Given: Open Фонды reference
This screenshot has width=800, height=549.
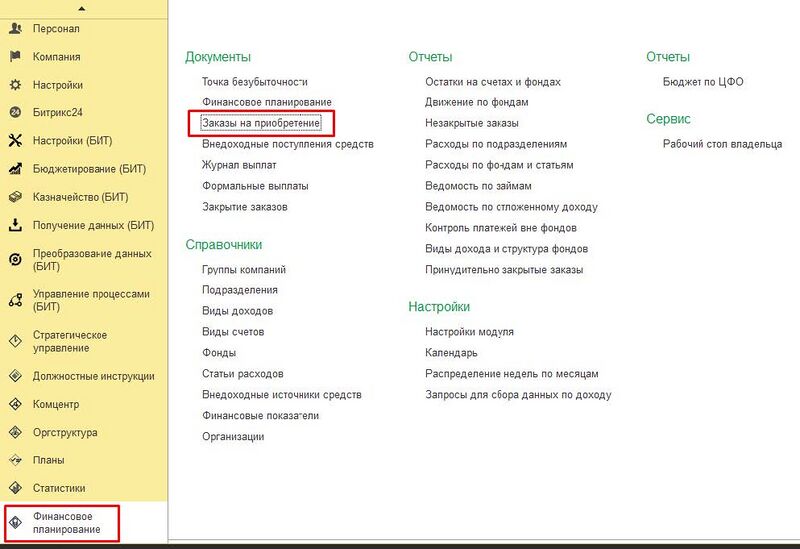Looking at the screenshot, I should tap(219, 353).
